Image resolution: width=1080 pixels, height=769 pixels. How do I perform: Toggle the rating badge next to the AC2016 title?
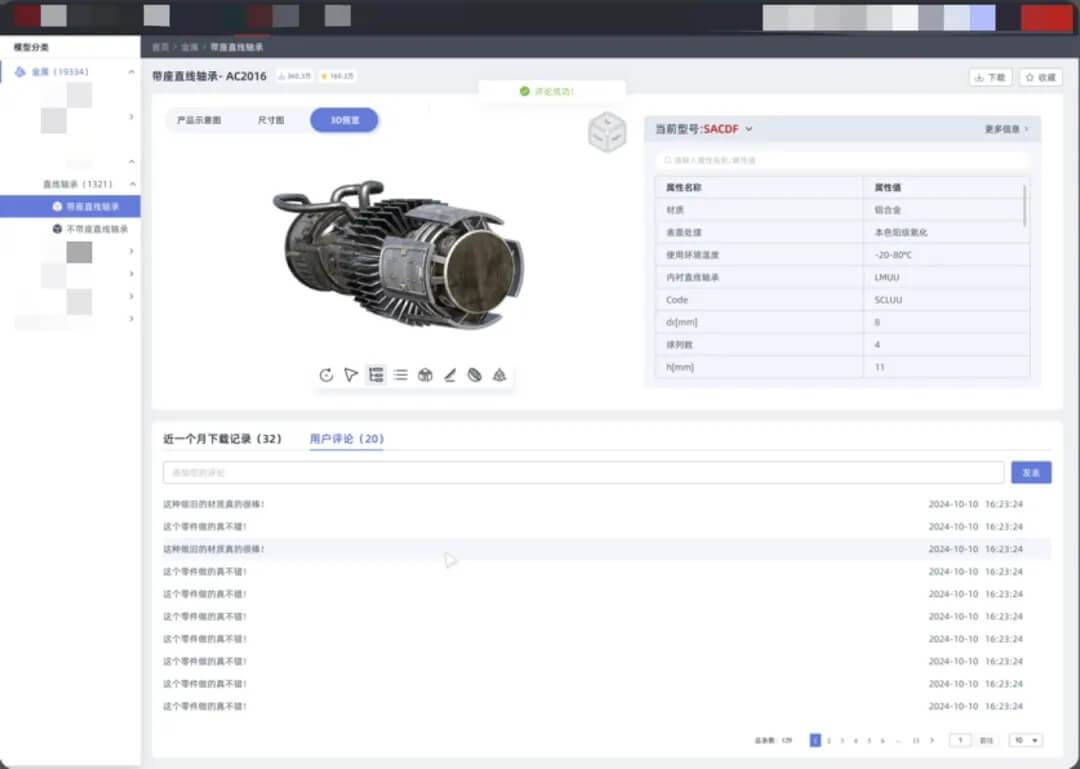[336, 75]
